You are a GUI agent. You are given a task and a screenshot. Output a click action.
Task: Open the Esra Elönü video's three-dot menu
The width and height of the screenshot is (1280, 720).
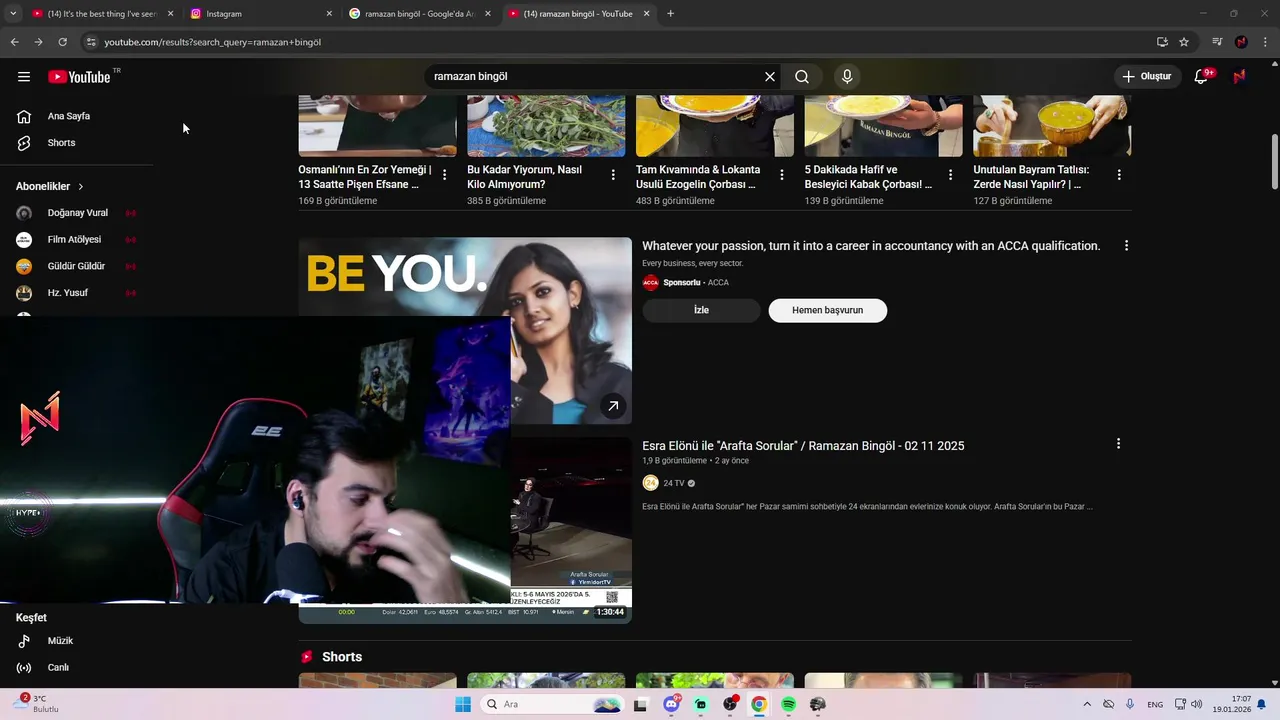pyautogui.click(x=1118, y=444)
